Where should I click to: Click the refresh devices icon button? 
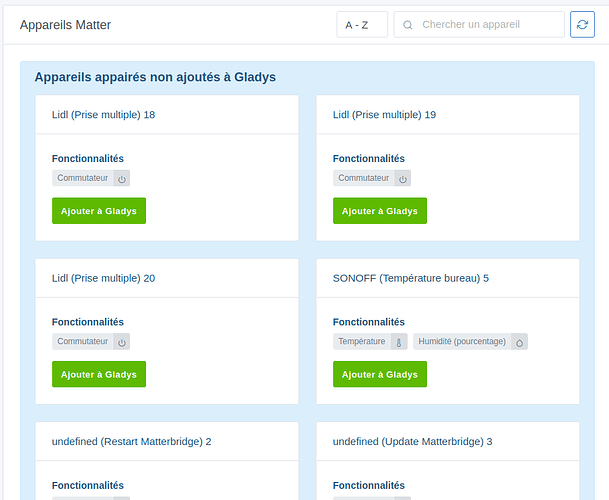(582, 25)
